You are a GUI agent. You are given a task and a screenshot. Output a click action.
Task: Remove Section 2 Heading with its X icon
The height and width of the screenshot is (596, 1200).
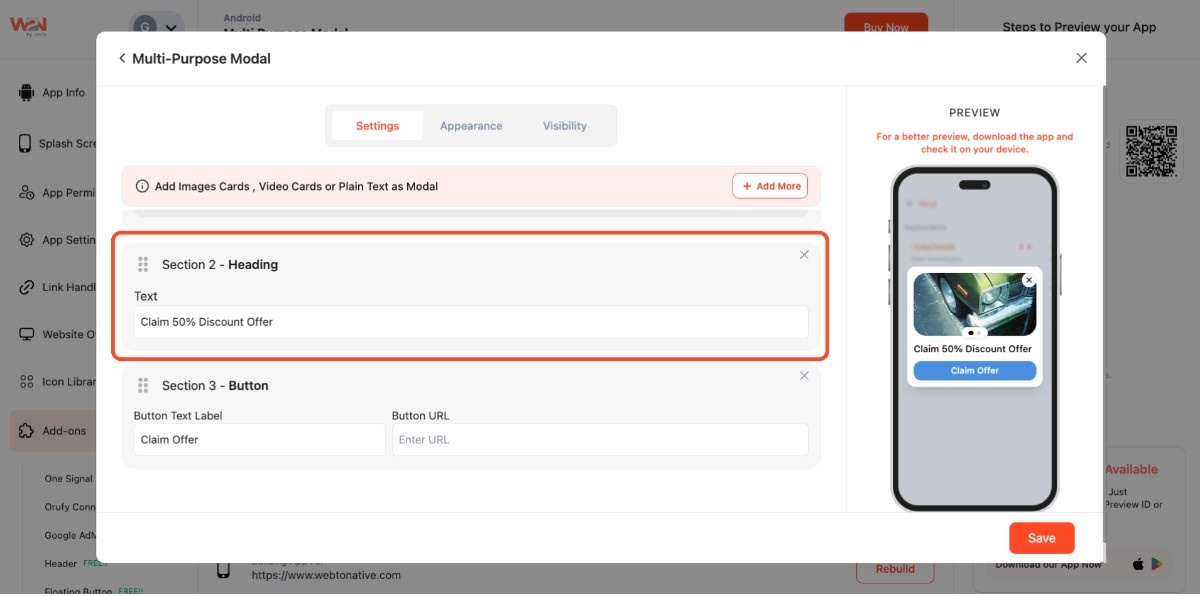(x=804, y=255)
